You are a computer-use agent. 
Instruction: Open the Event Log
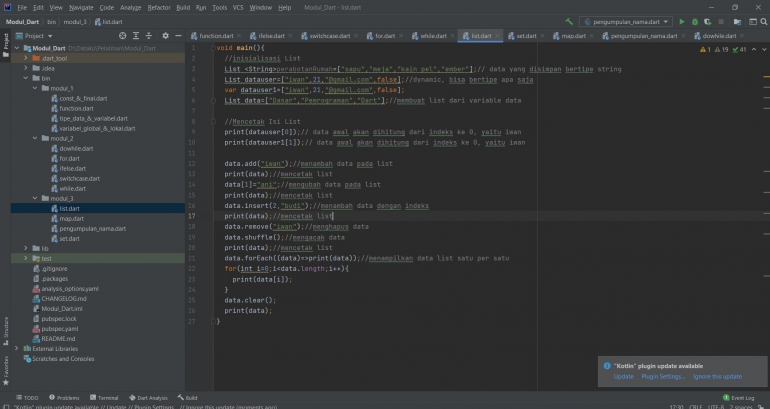739,398
